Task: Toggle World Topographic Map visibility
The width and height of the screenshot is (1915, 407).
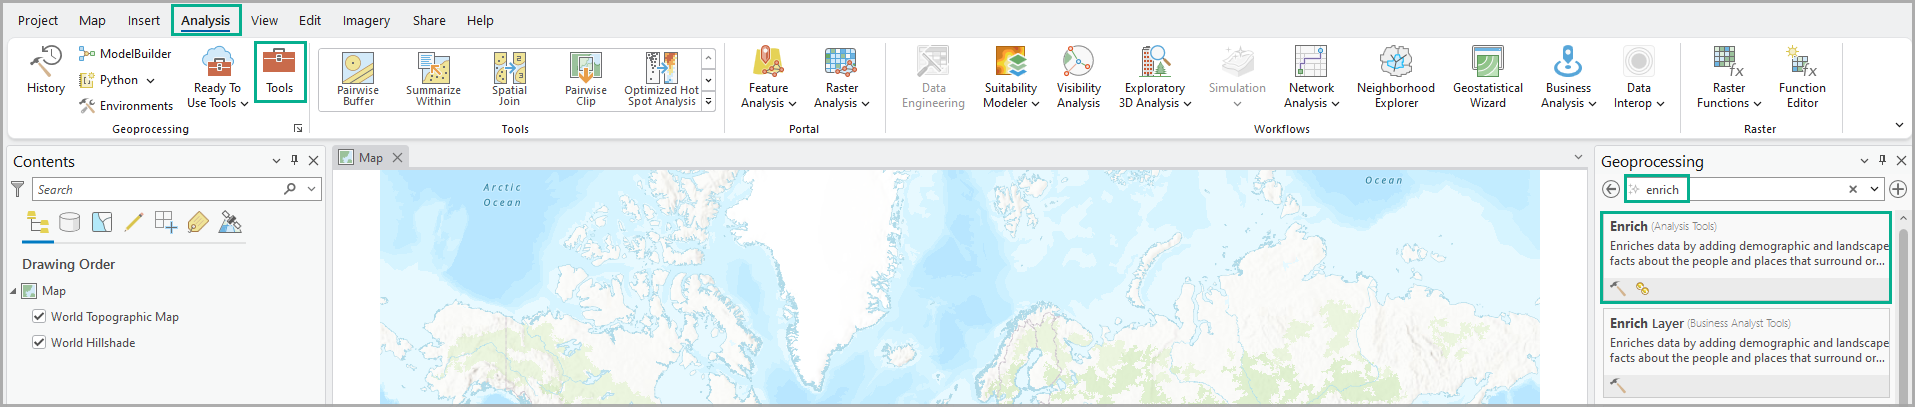Action: point(39,316)
